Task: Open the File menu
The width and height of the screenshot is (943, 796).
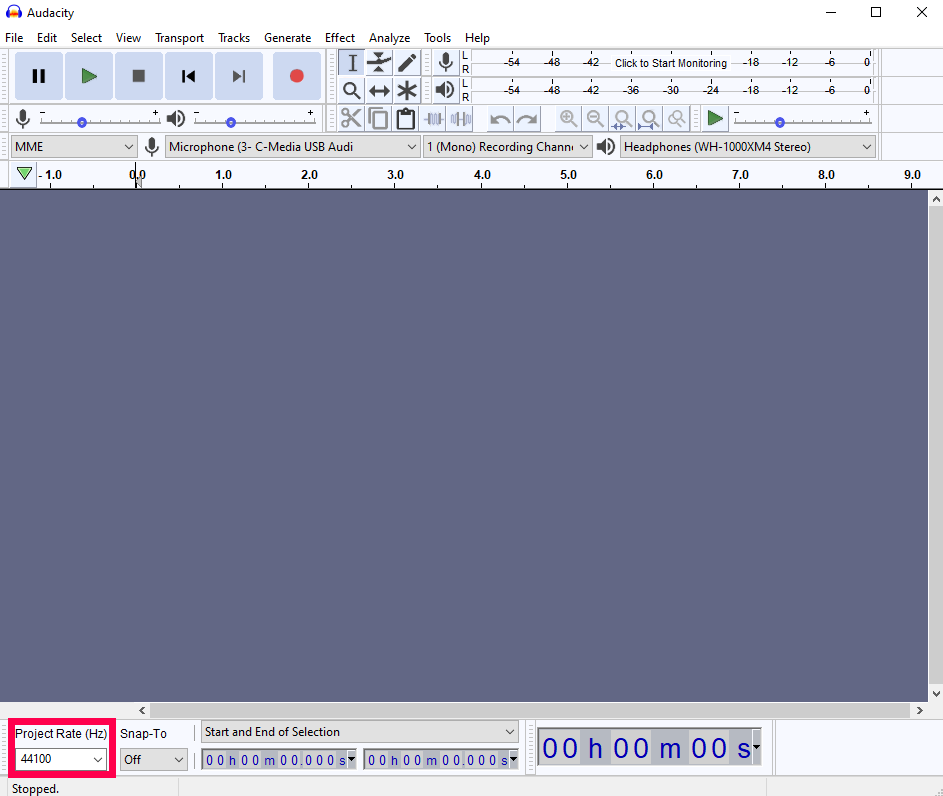Action: click(14, 38)
